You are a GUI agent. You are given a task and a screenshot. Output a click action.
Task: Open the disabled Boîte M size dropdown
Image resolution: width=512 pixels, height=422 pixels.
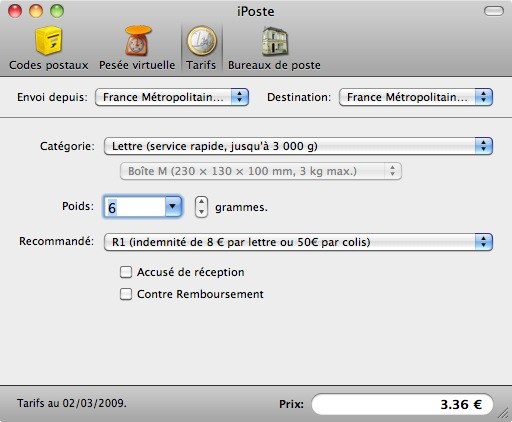click(x=261, y=171)
